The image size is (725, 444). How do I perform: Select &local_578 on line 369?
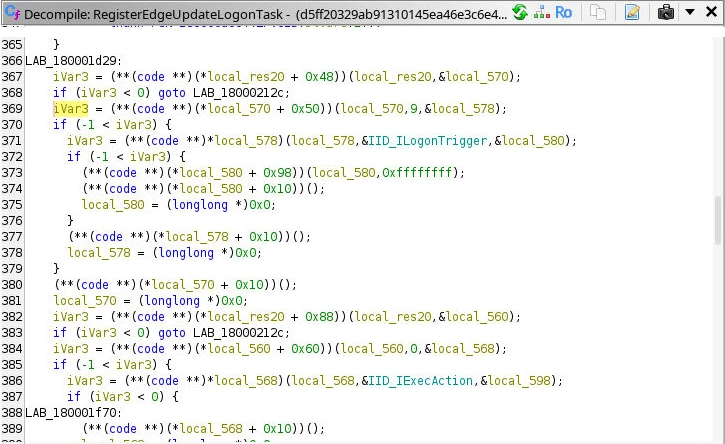point(460,109)
